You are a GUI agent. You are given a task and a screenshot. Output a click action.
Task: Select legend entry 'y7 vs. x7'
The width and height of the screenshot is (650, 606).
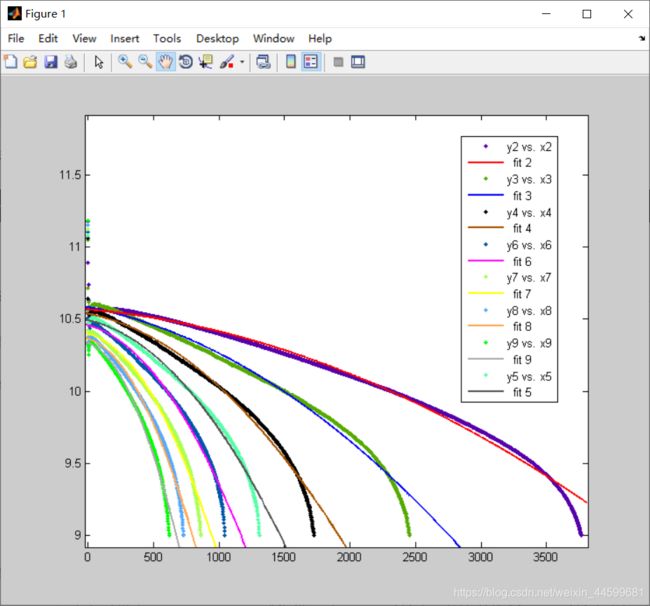tap(529, 277)
